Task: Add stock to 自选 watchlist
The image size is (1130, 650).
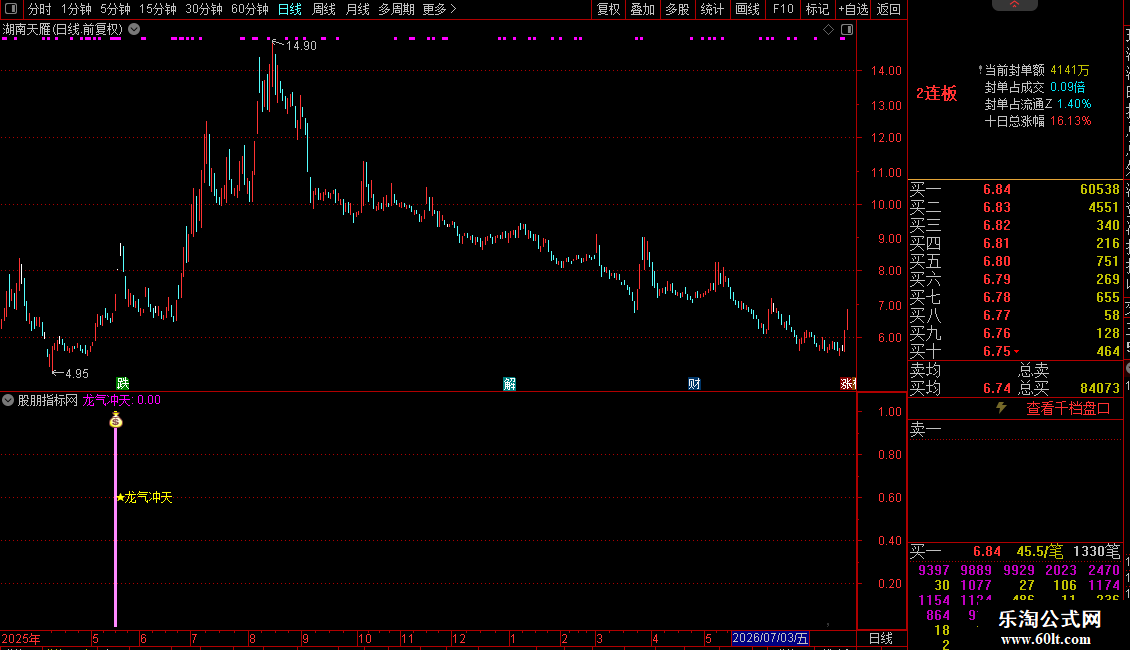Action: point(853,9)
